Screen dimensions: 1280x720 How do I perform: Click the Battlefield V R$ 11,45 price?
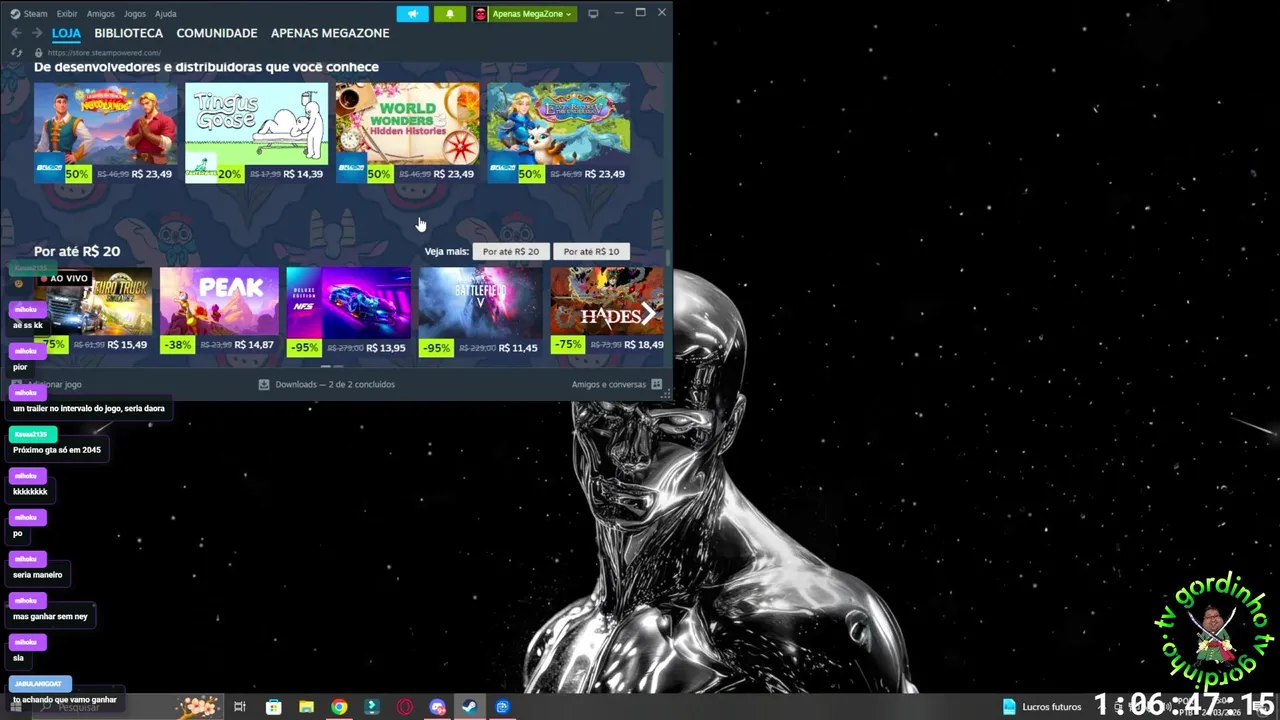tap(518, 348)
